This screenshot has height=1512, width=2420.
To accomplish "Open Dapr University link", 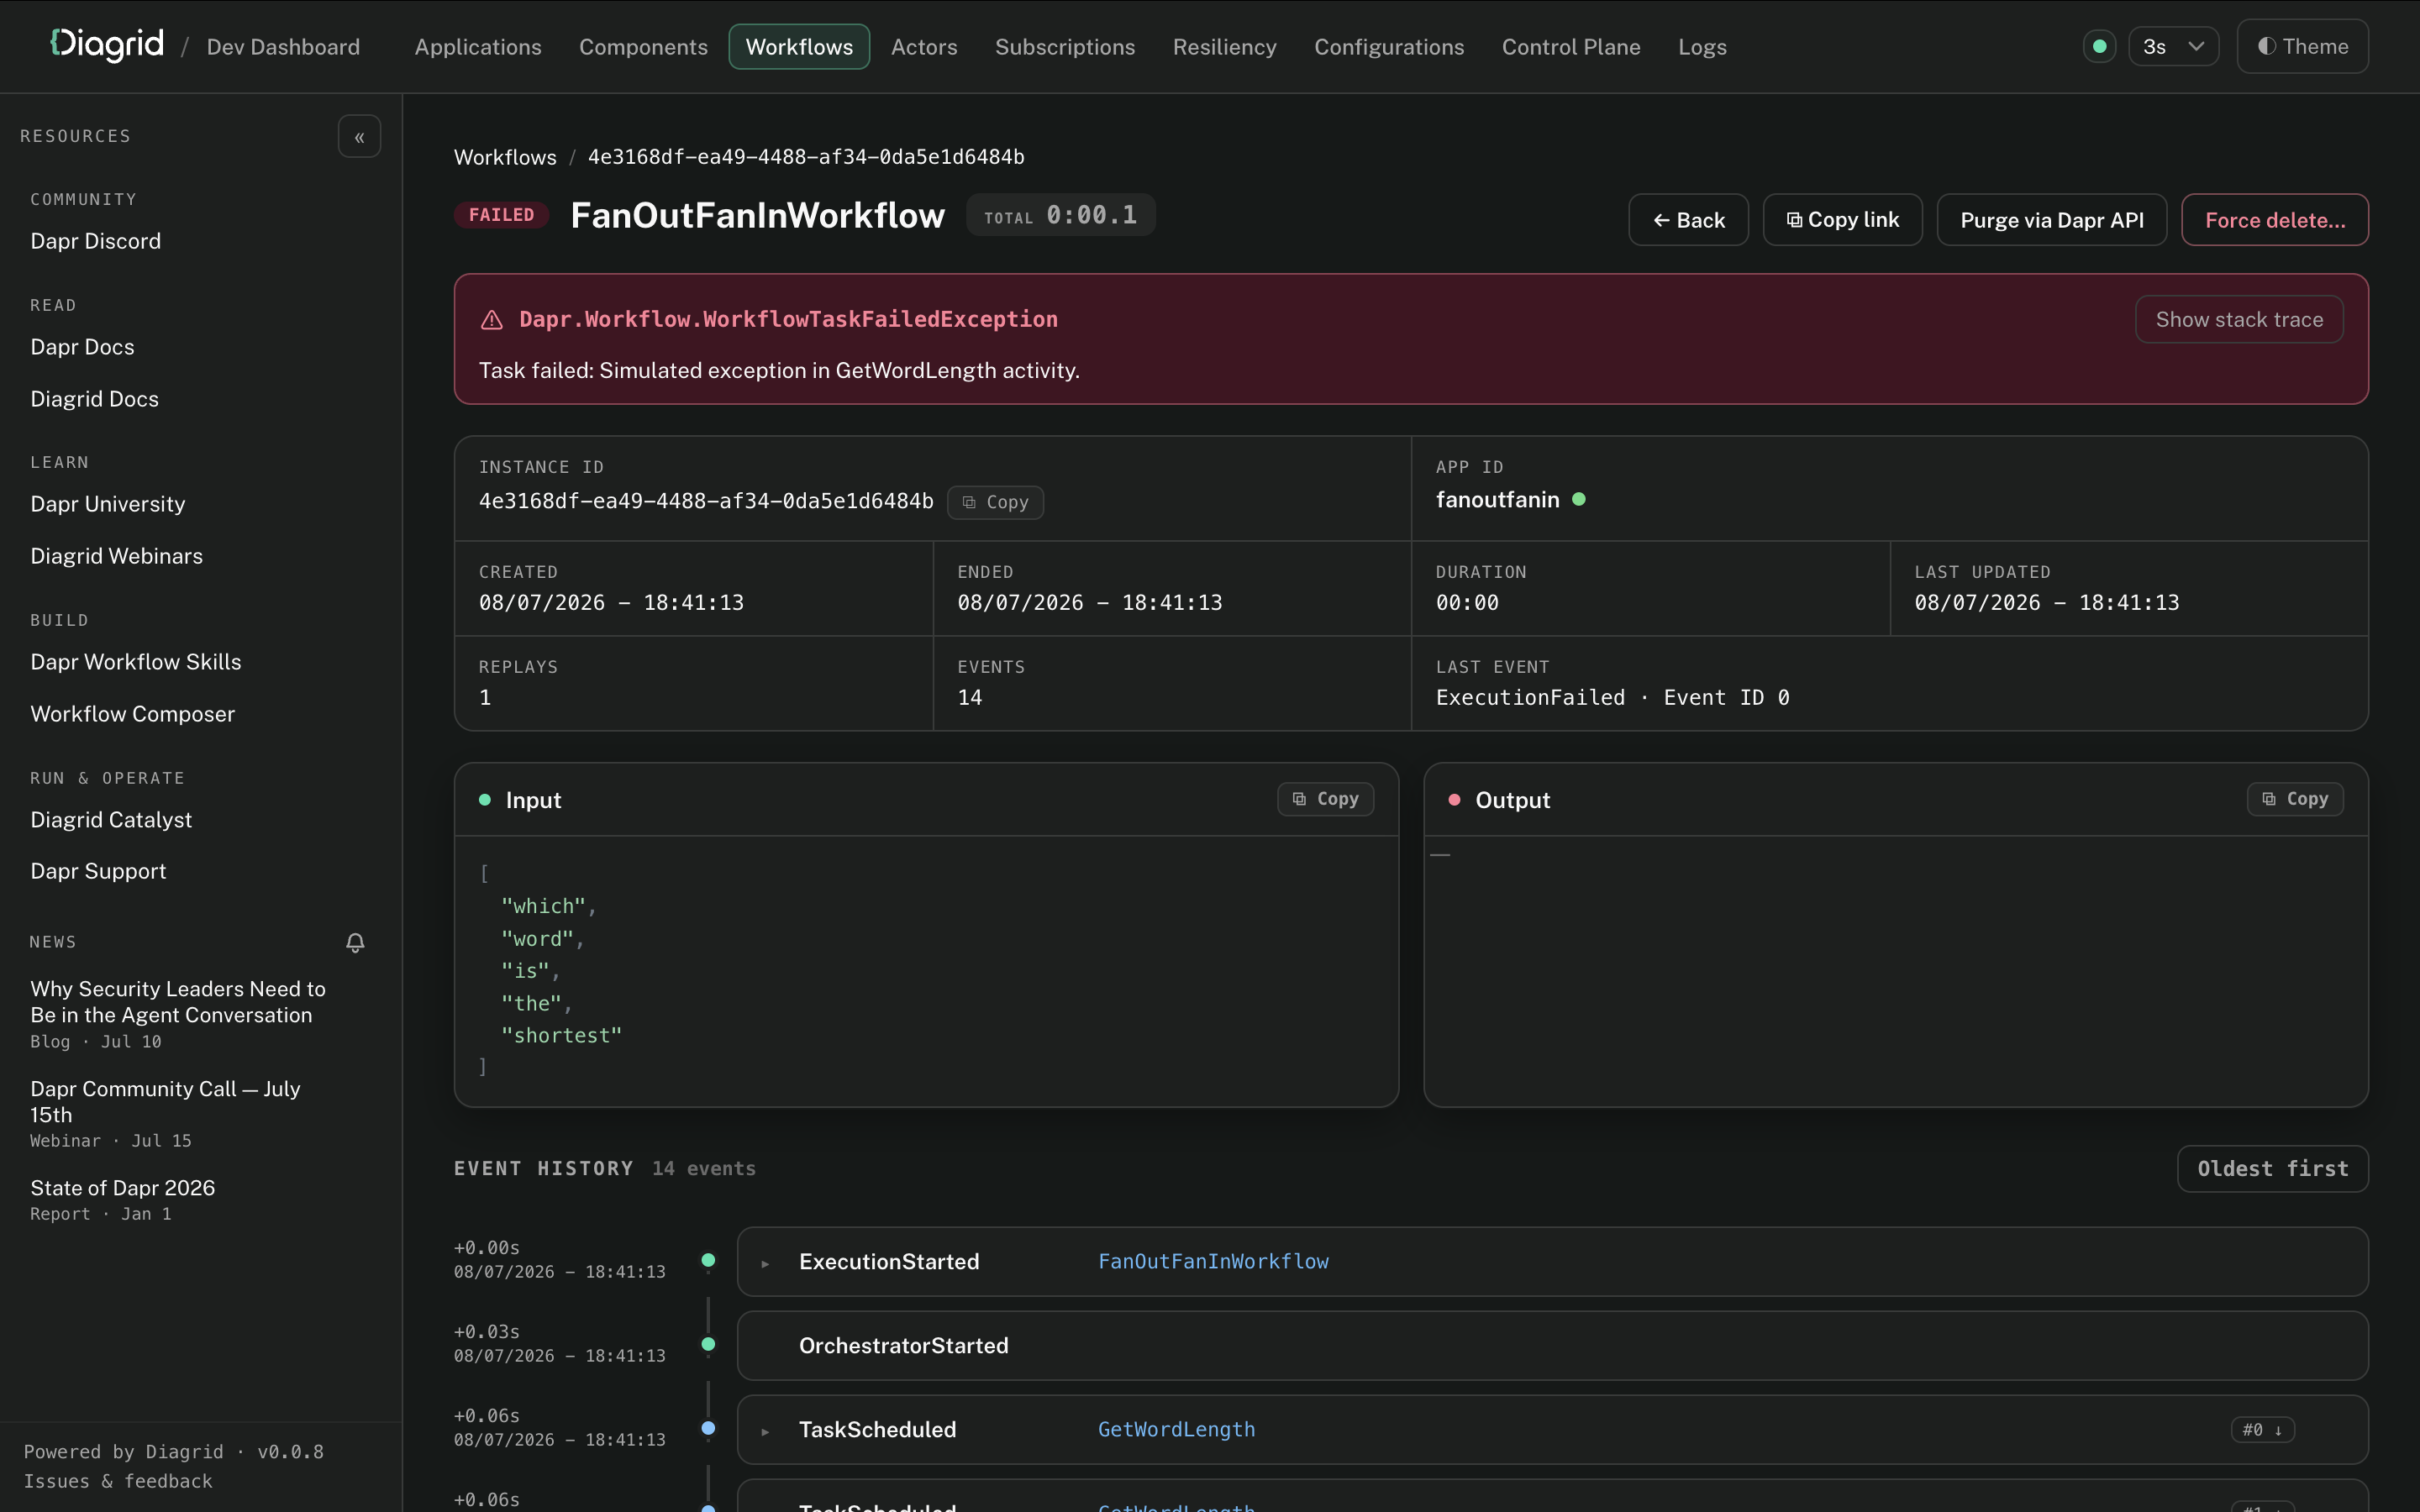I will coord(108,504).
